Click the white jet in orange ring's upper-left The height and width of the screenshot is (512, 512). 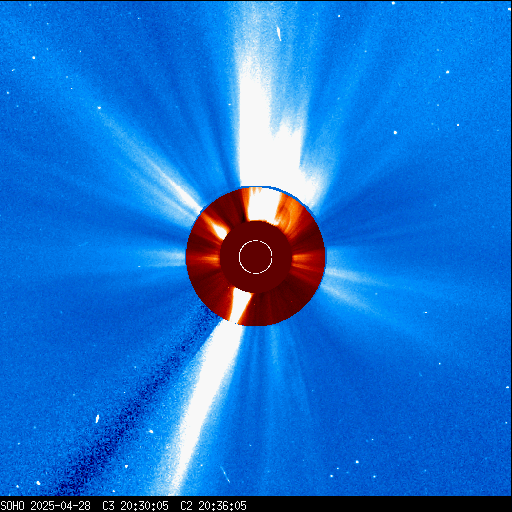215,226
